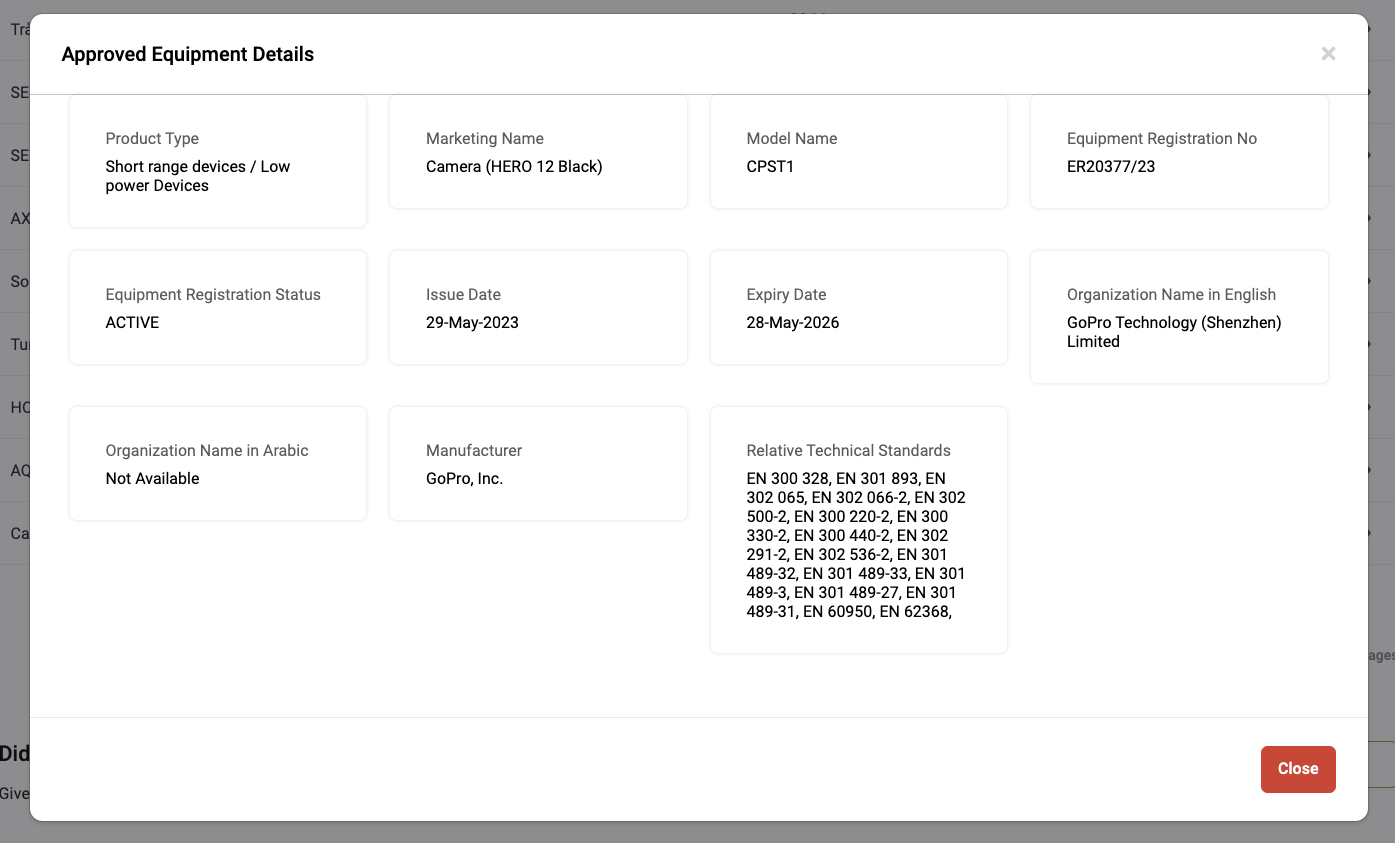Select GoPro Technology (Shenzhen) Limited text
The height and width of the screenshot is (843, 1395).
1173,332
